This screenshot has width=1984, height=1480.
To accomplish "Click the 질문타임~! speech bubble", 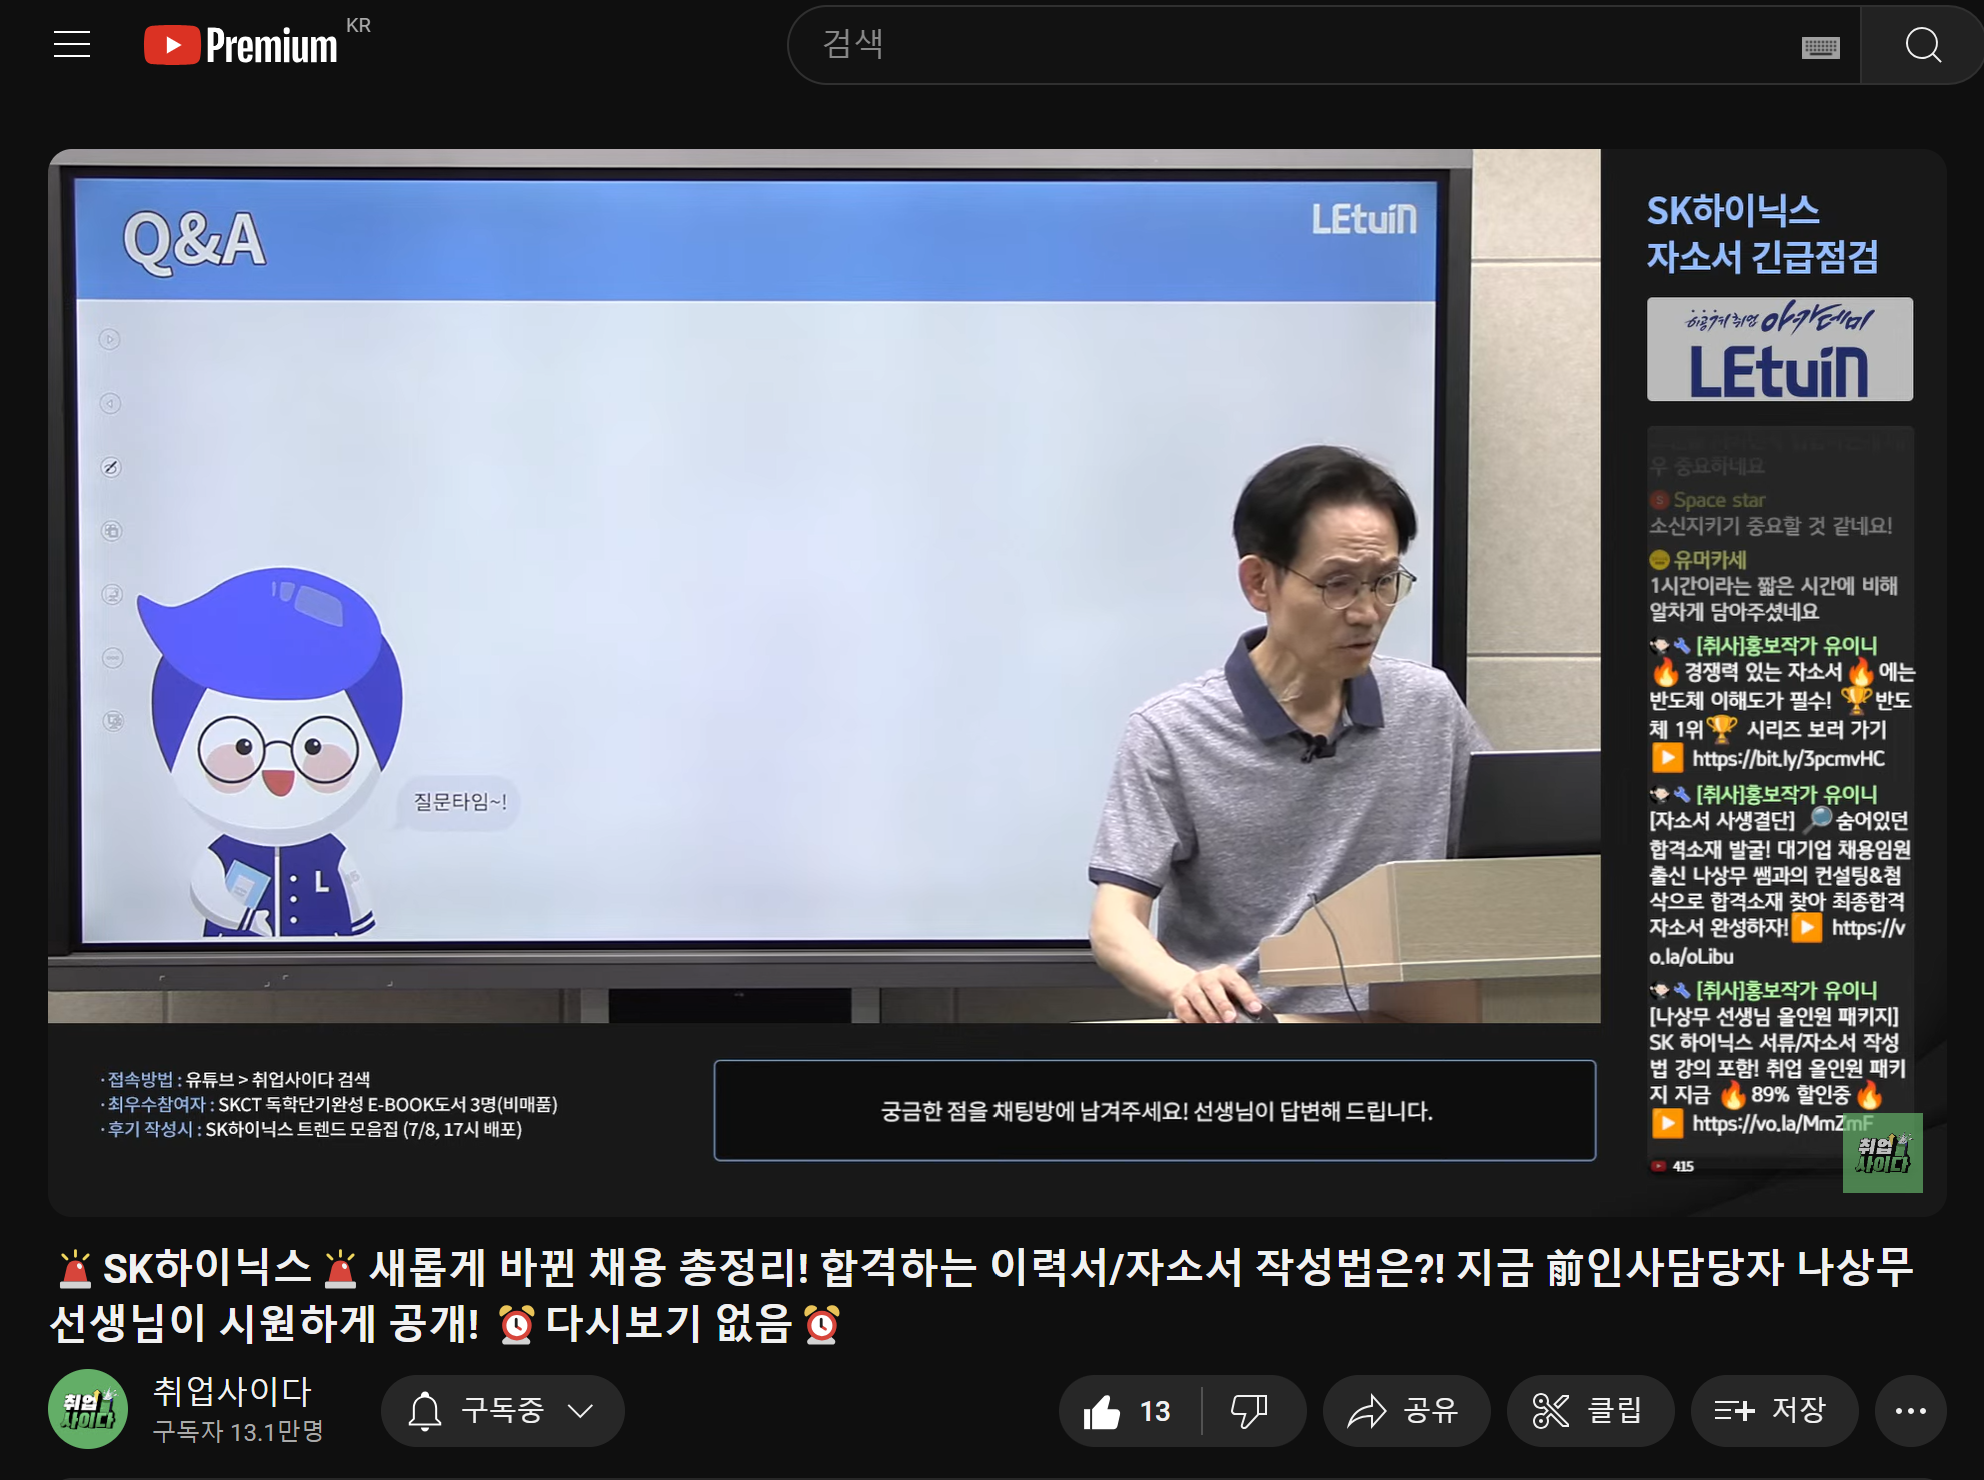I will (x=460, y=802).
